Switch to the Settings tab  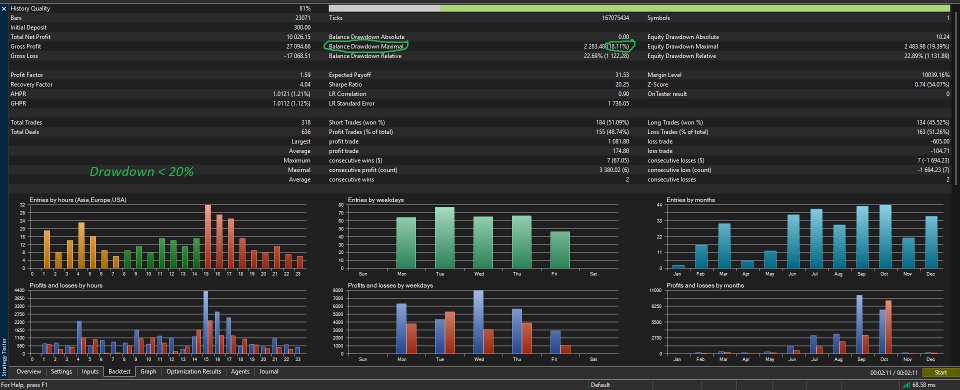61,372
